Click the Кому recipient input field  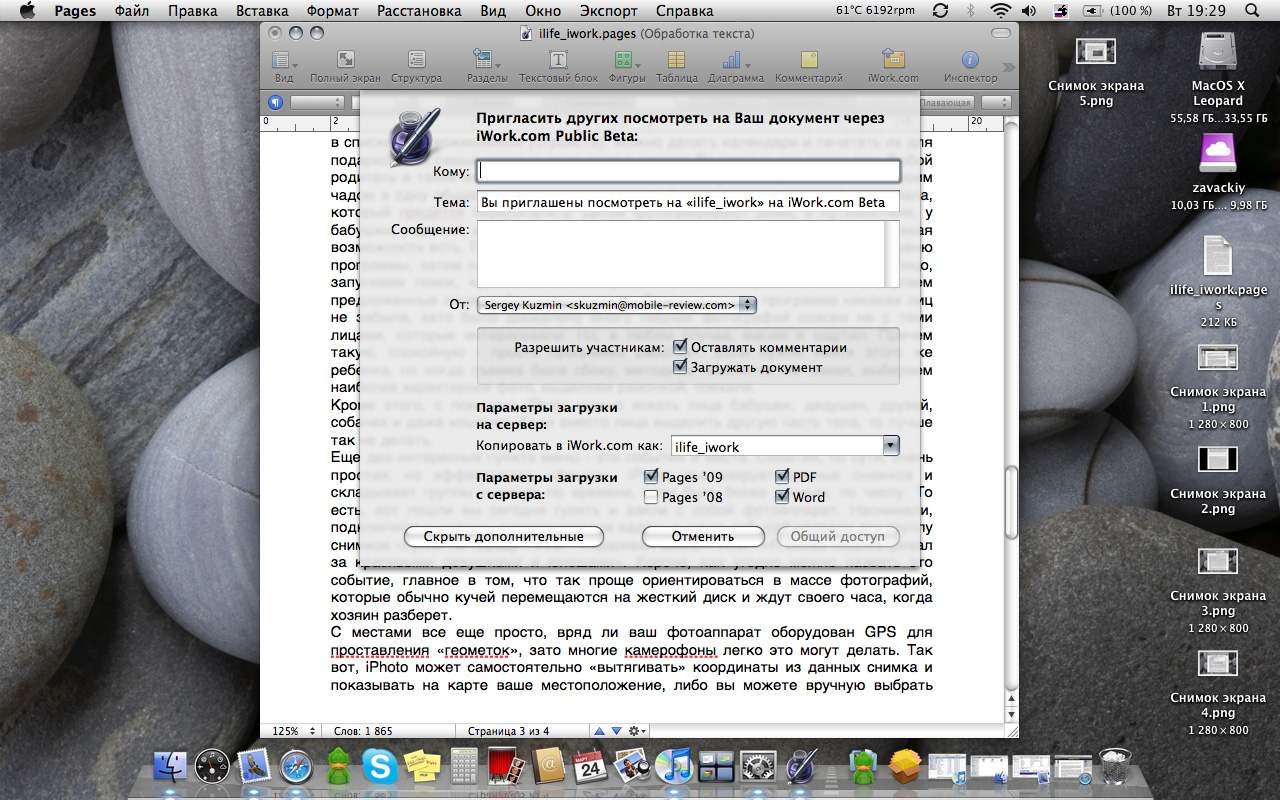(689, 171)
